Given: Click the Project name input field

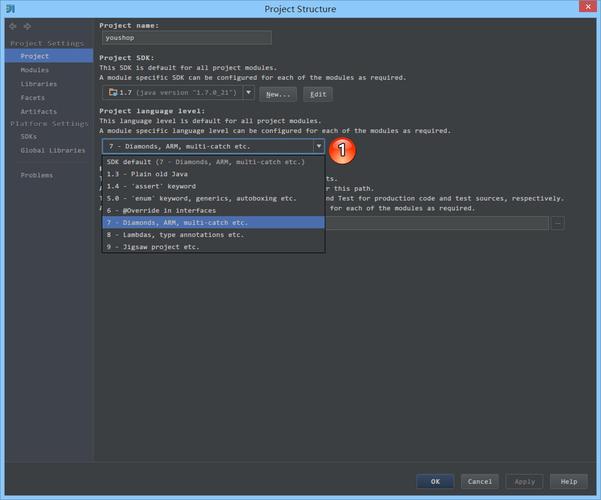Looking at the screenshot, I should pyautogui.click(x=186, y=38).
